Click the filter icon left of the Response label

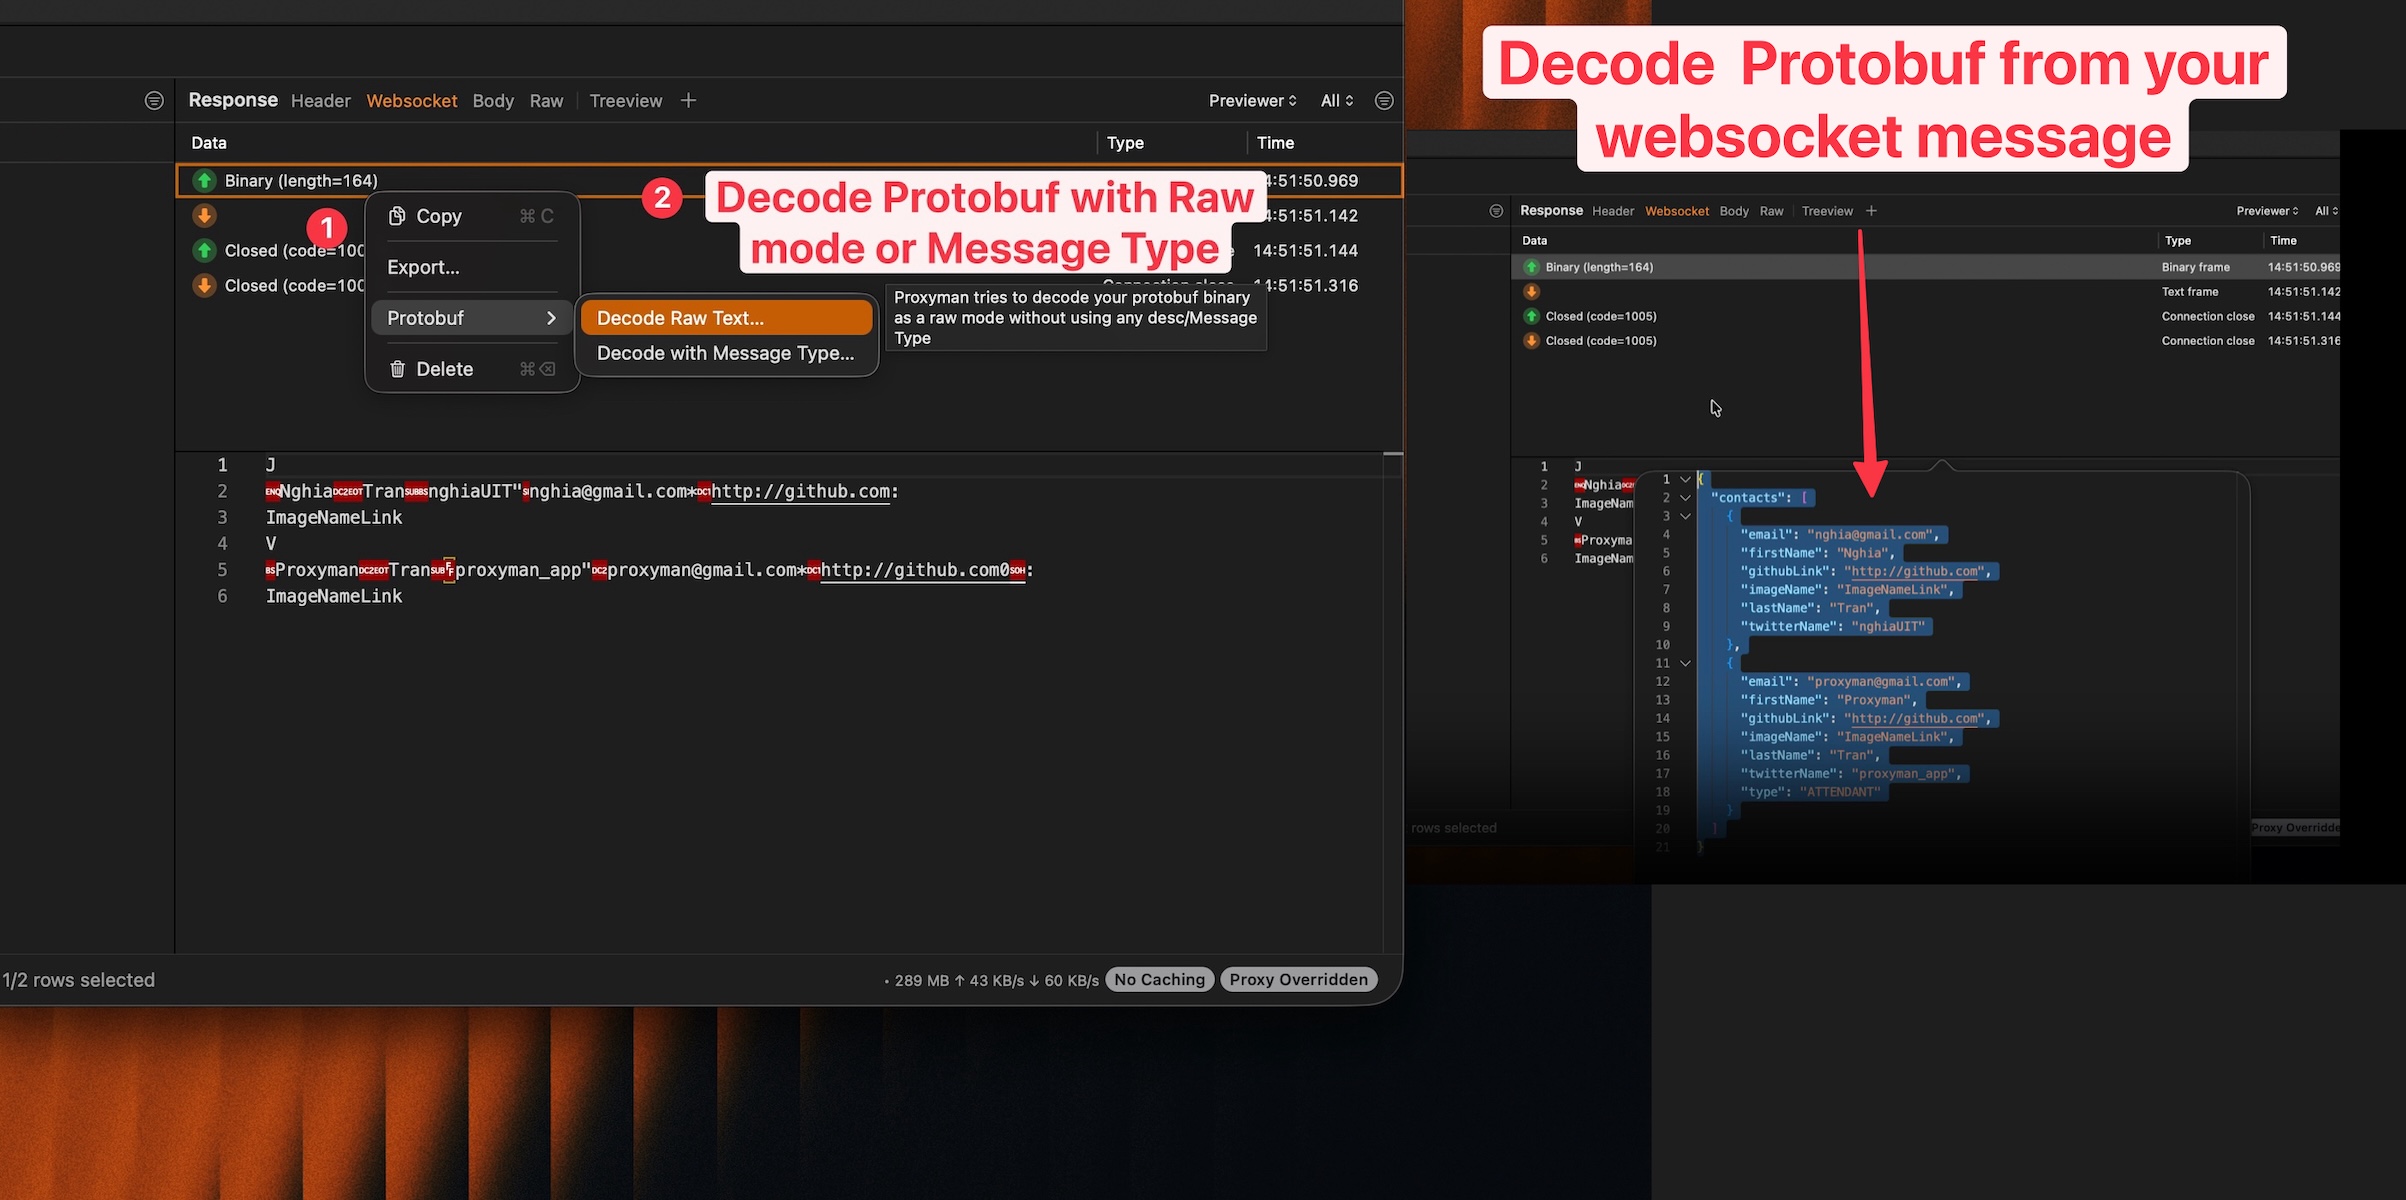(x=154, y=100)
